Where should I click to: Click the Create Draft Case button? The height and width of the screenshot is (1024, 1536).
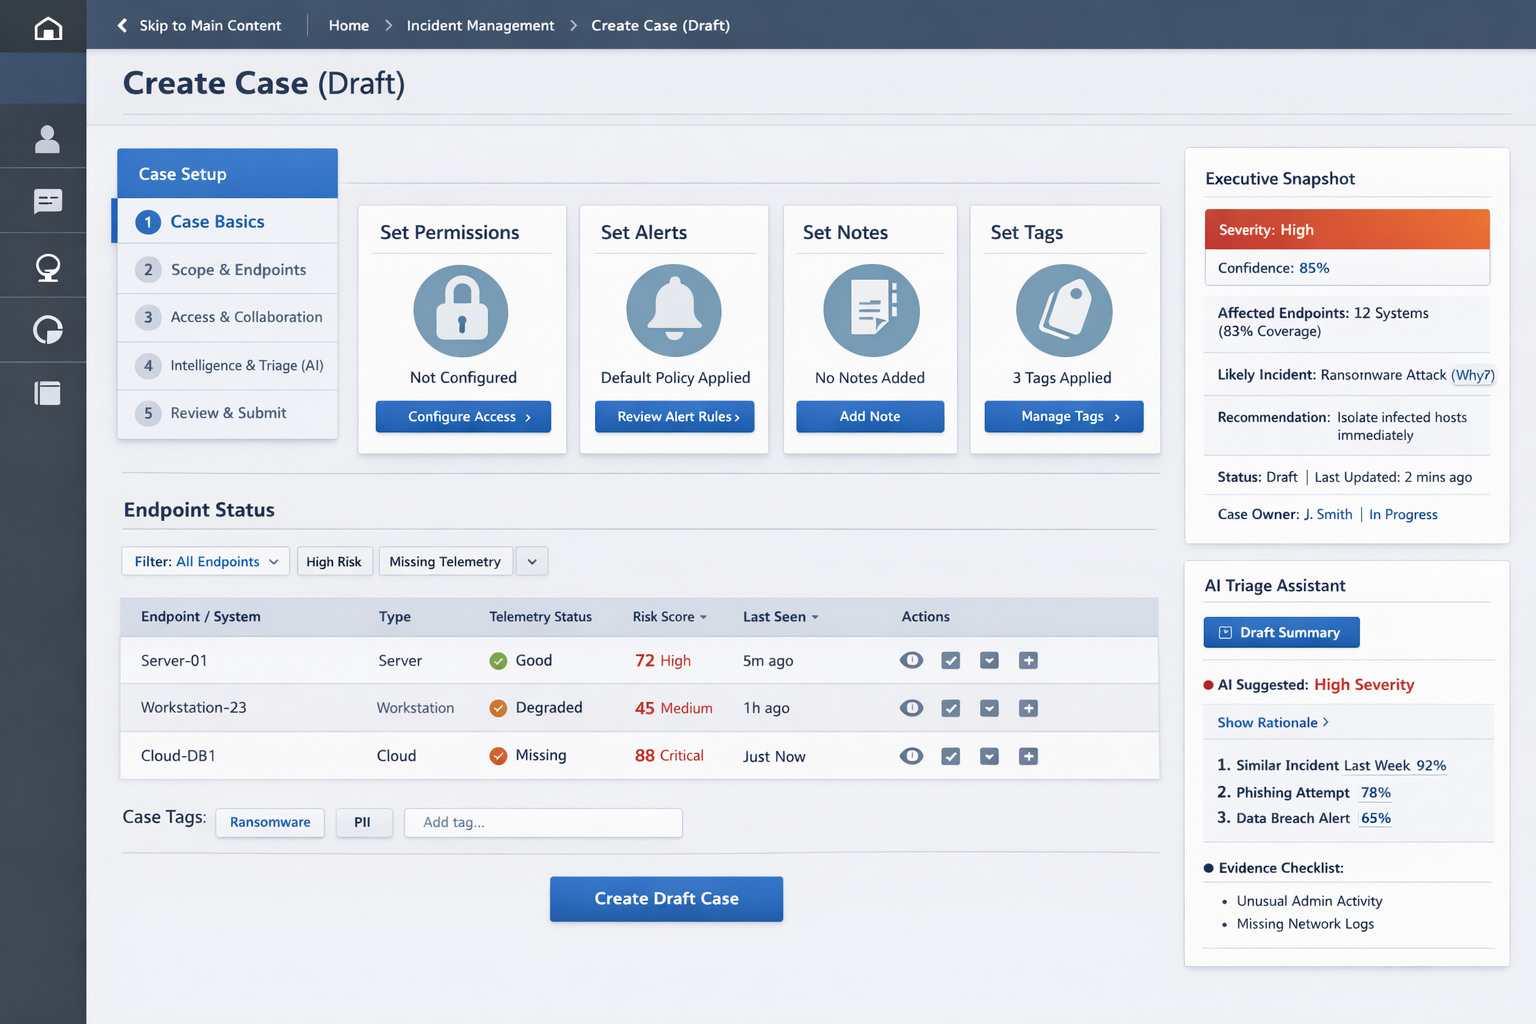(666, 899)
